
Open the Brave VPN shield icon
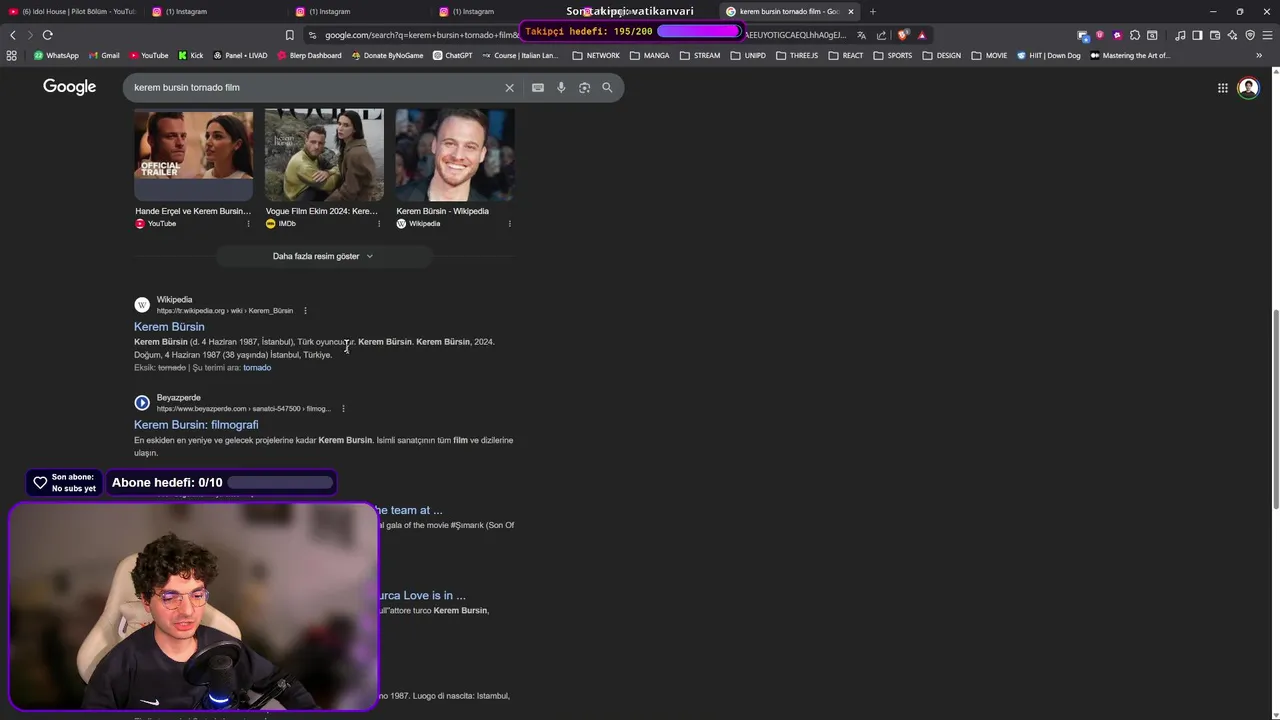coord(1250,35)
